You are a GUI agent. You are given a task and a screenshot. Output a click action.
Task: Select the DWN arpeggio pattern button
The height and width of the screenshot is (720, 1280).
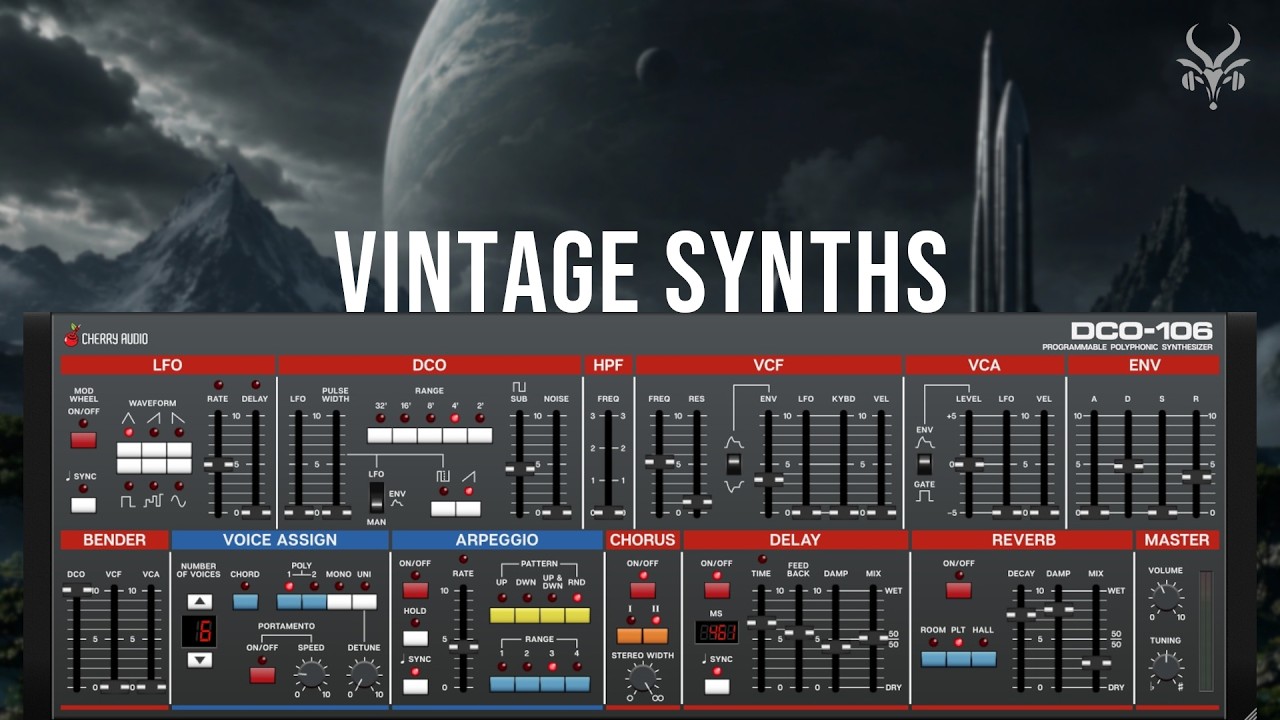(x=527, y=615)
